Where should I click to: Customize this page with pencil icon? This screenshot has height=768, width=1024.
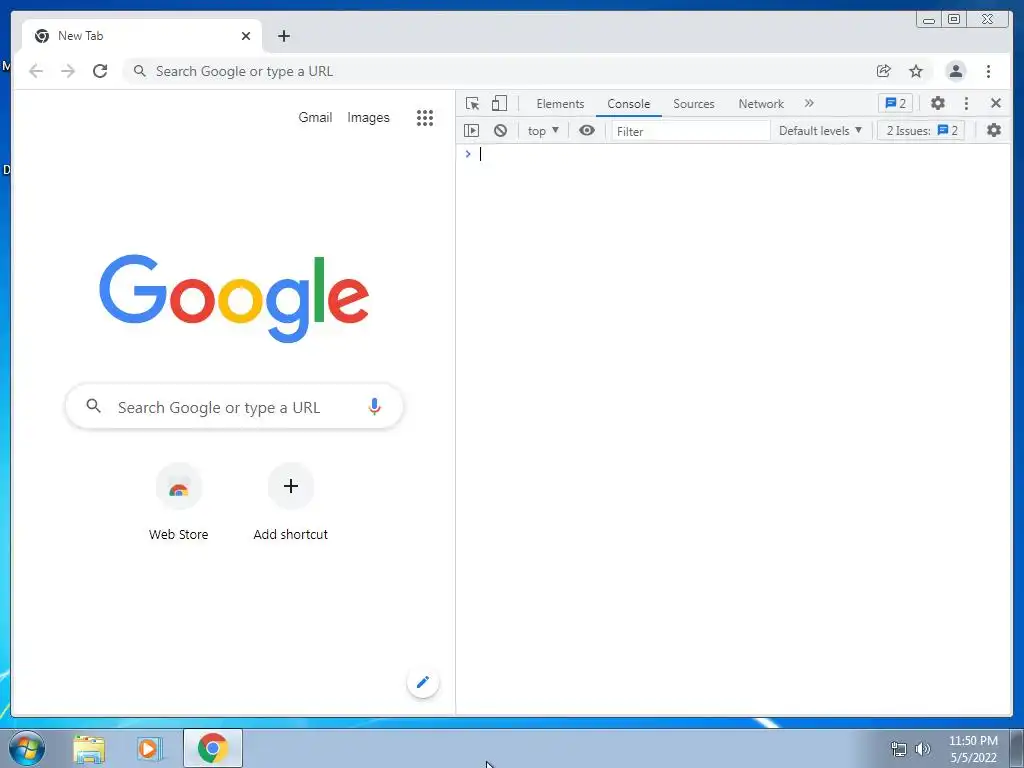point(423,682)
